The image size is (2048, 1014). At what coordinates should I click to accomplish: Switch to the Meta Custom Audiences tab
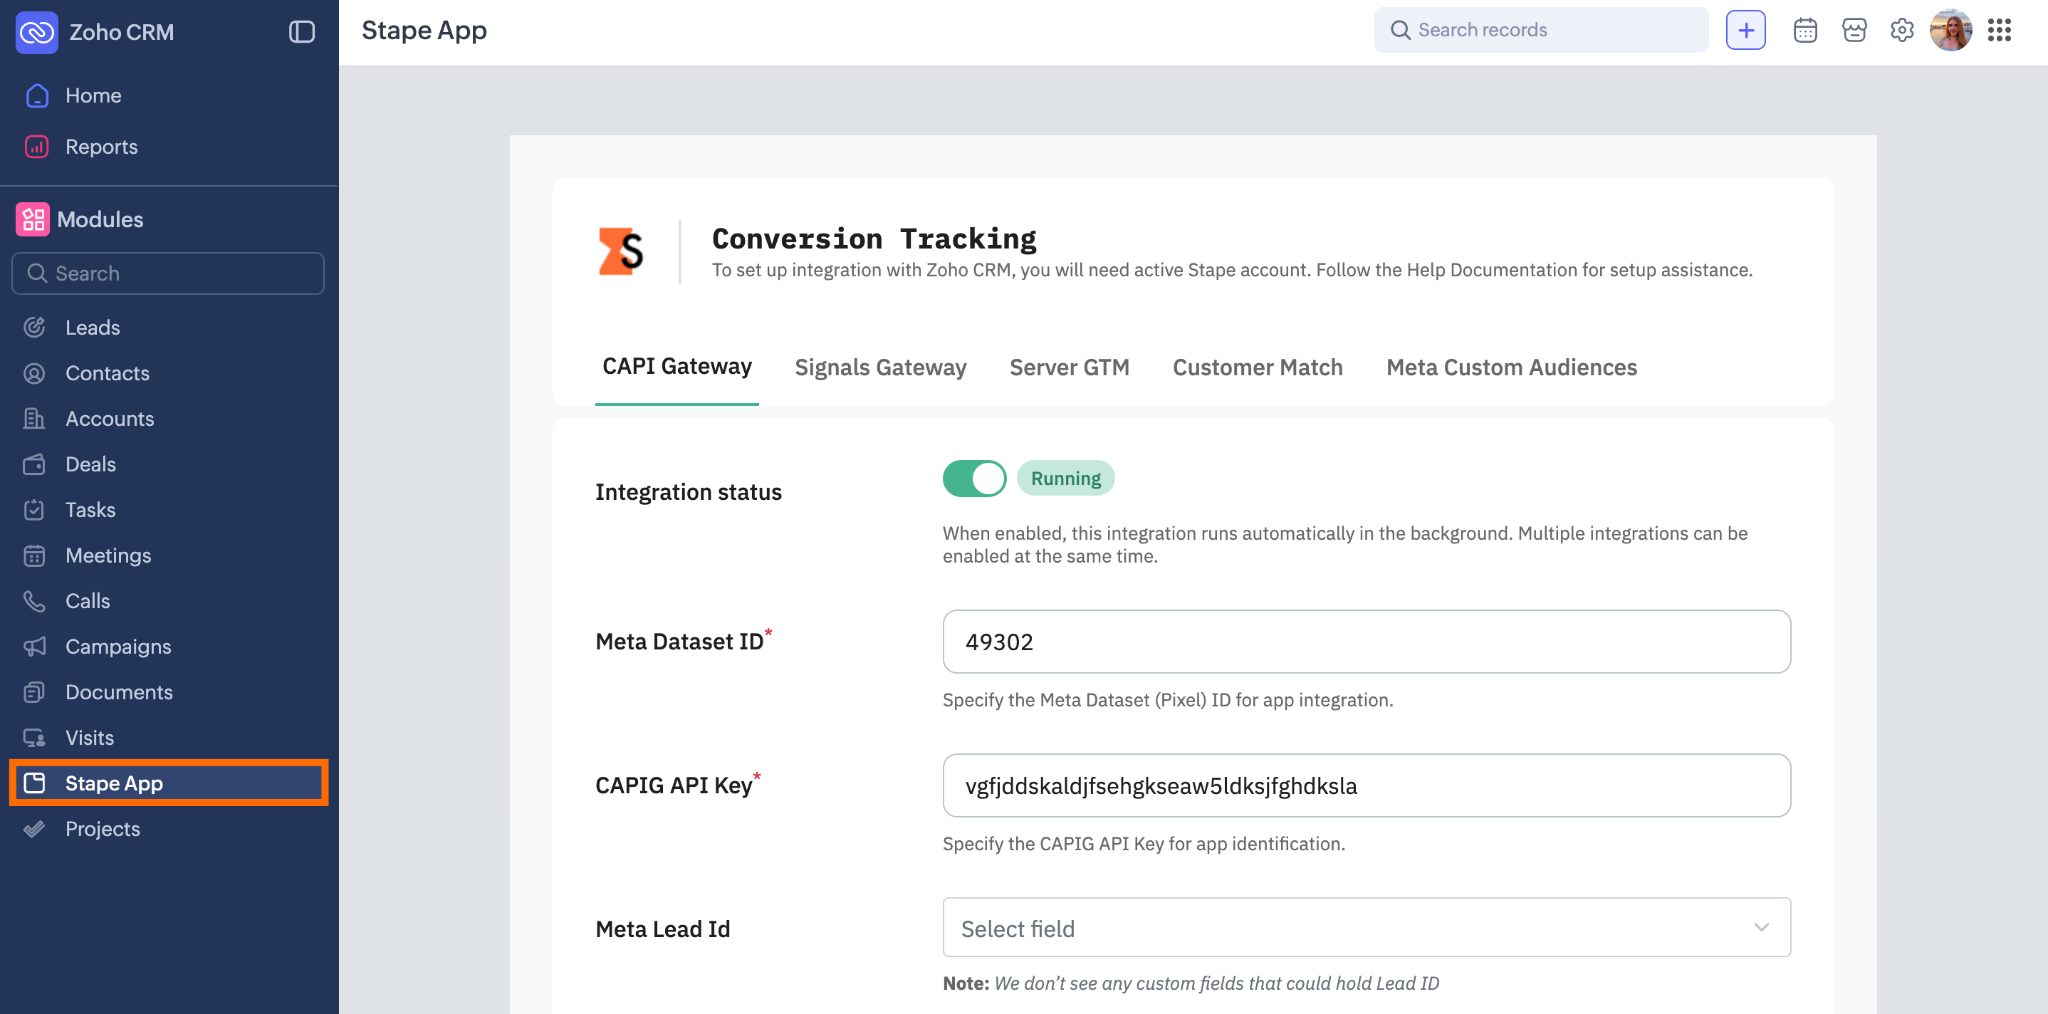pyautogui.click(x=1512, y=368)
